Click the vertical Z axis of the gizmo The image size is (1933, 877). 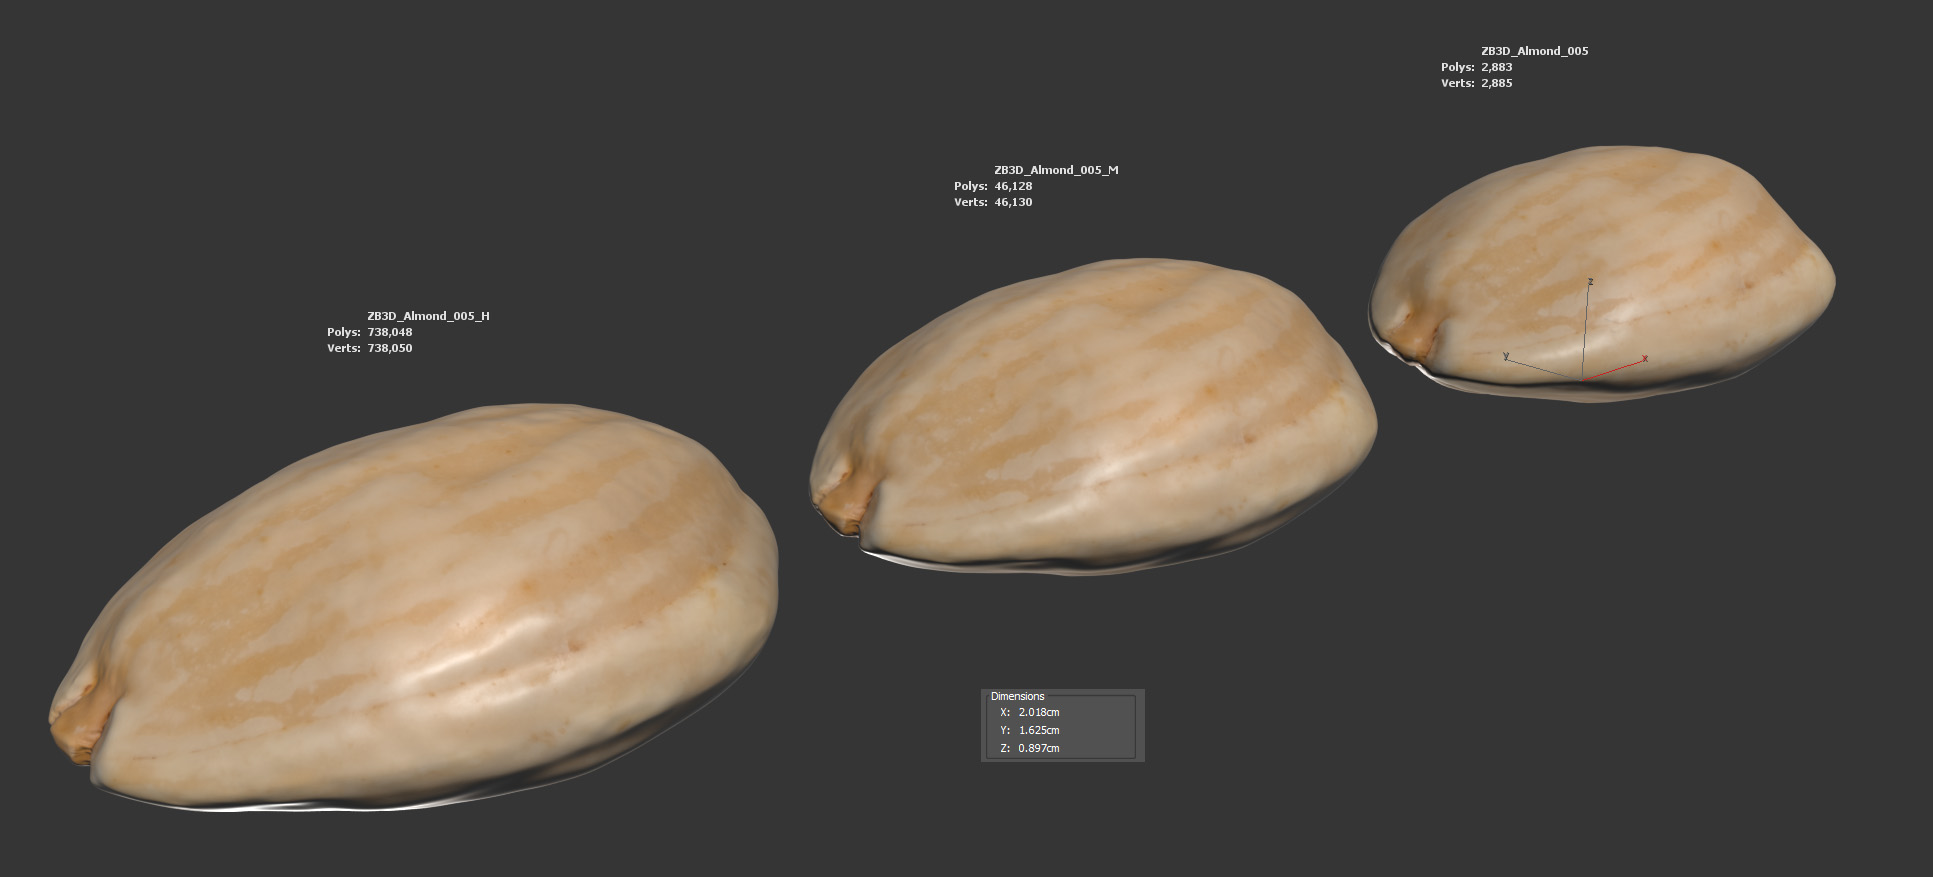[1586, 325]
